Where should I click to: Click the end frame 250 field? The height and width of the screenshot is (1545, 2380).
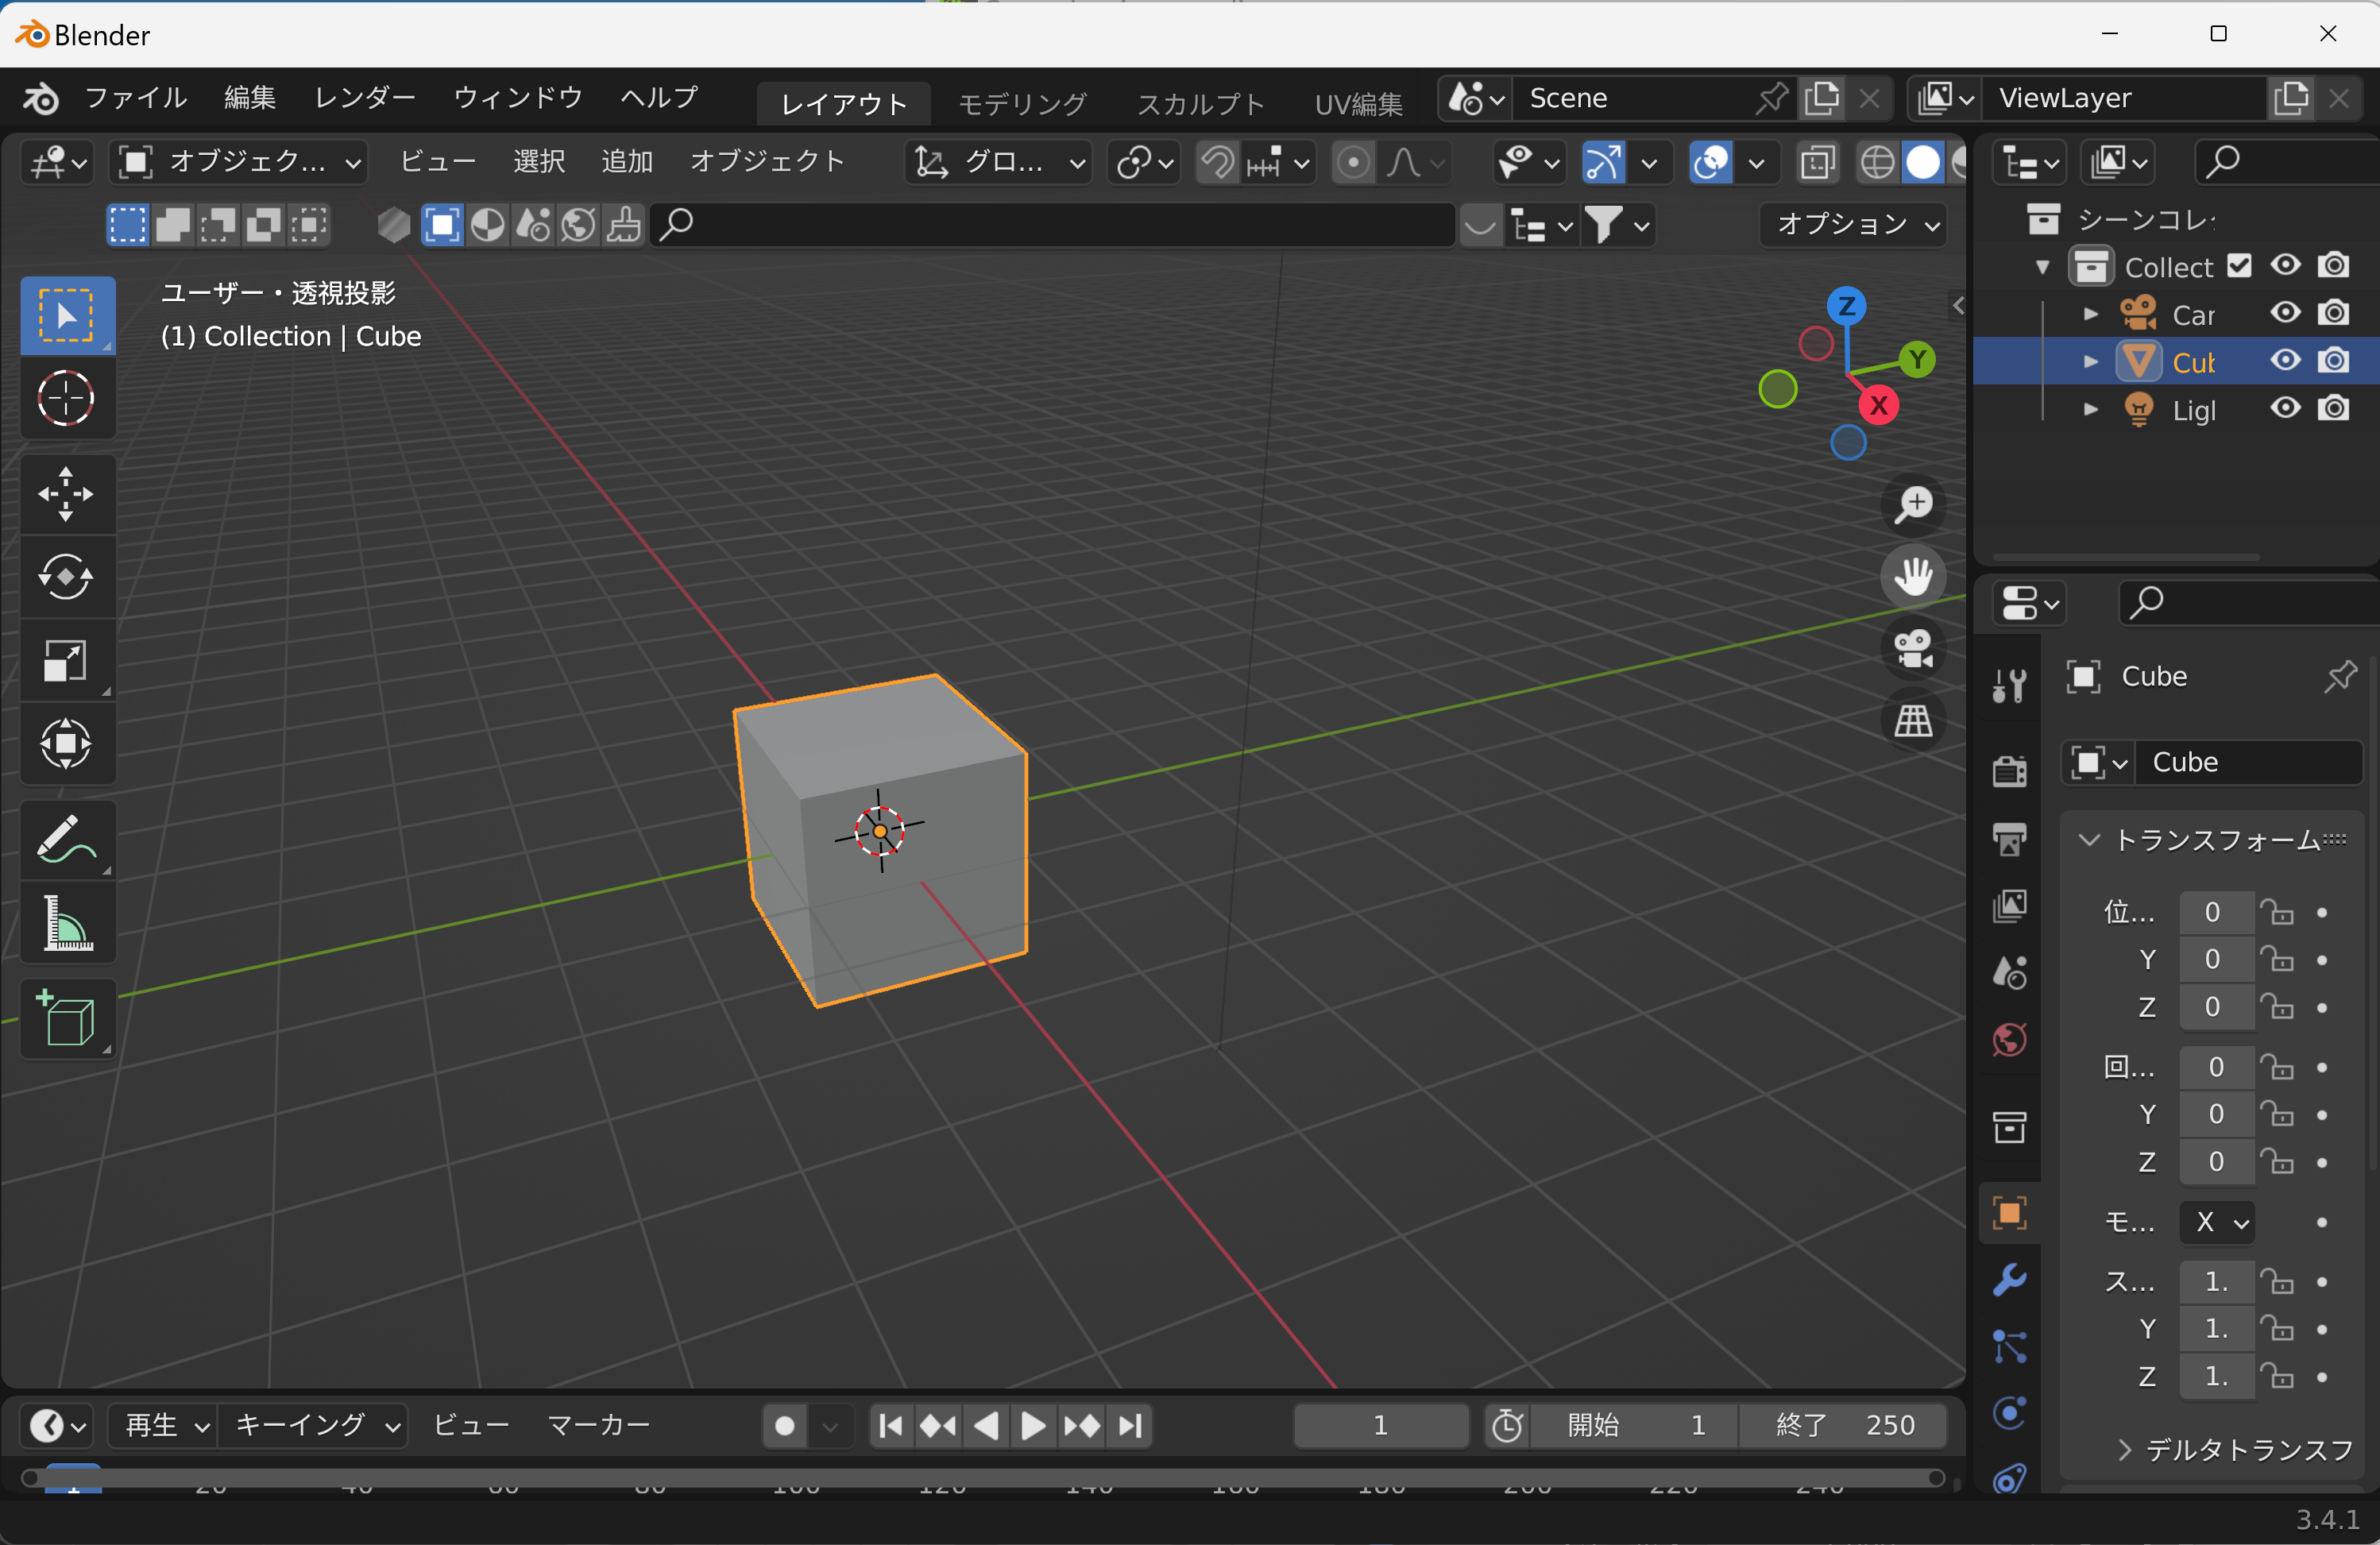1843,1425
